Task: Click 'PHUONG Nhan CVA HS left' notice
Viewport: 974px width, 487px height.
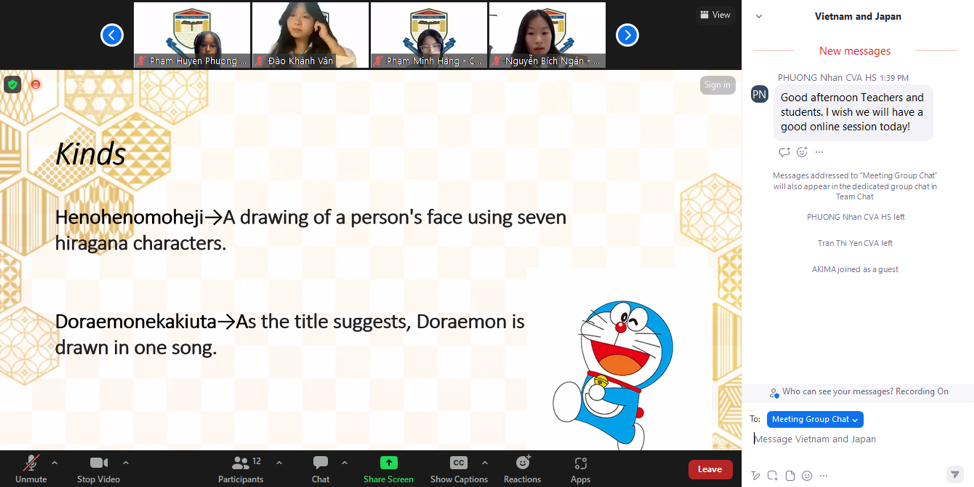Action: pyautogui.click(x=855, y=217)
